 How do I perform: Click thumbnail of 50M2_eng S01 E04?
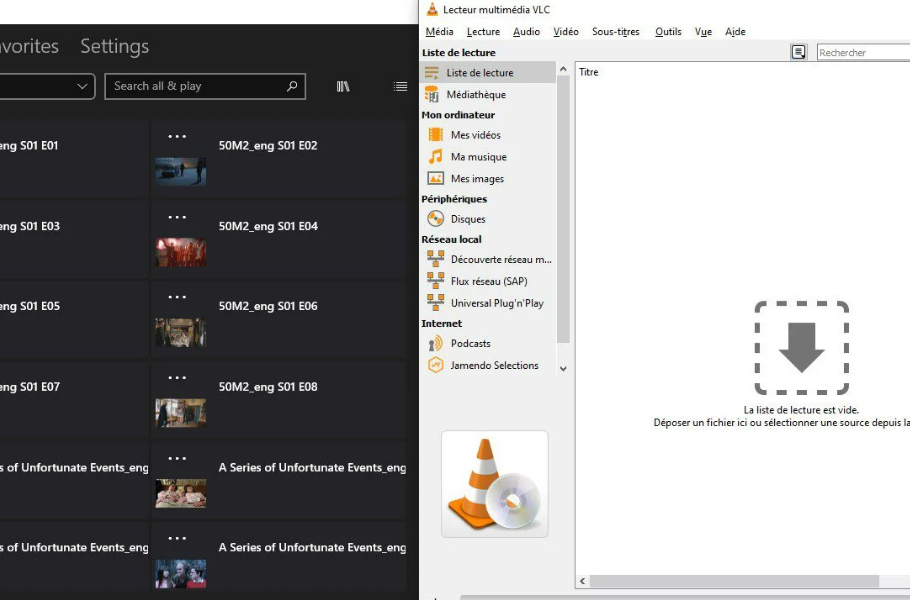click(x=180, y=252)
